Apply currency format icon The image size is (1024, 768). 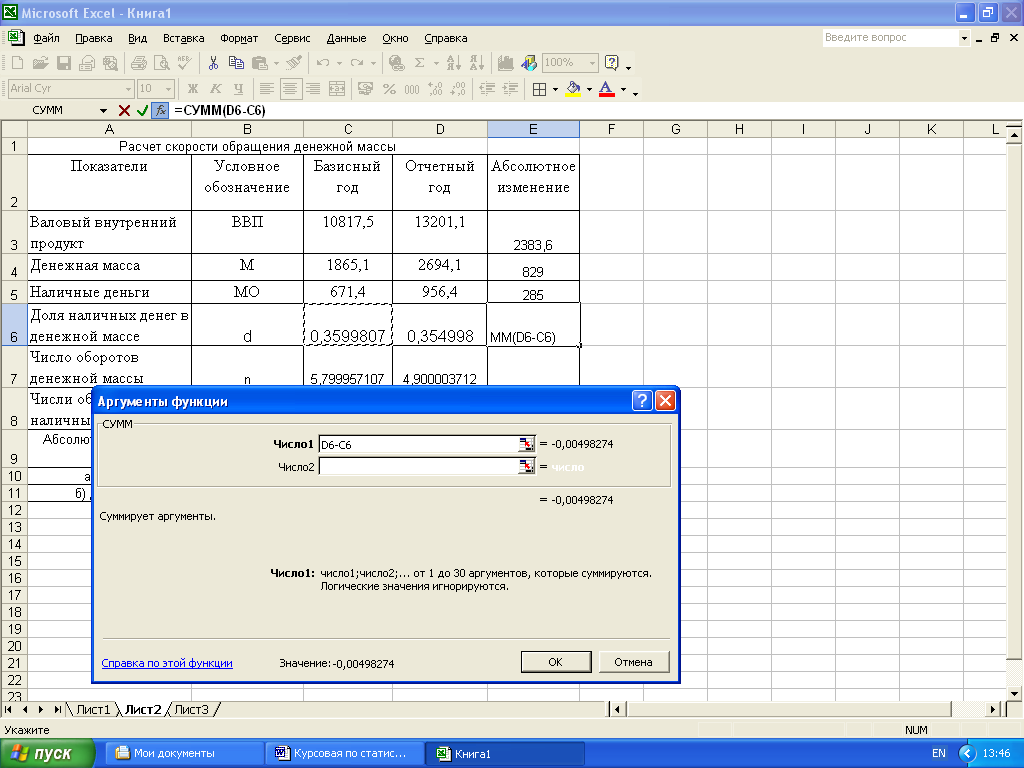(366, 89)
